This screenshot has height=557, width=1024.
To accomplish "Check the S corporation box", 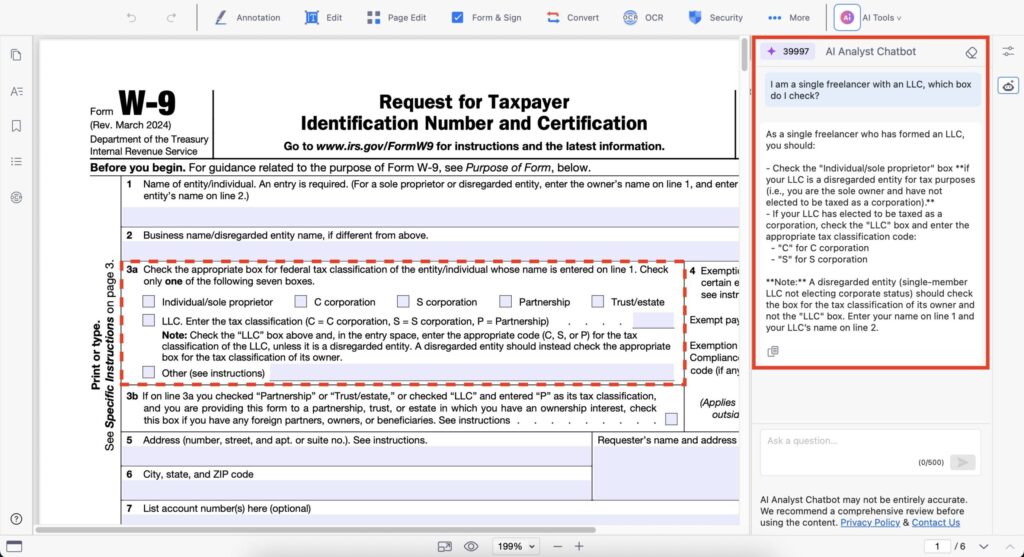I will 403,301.
